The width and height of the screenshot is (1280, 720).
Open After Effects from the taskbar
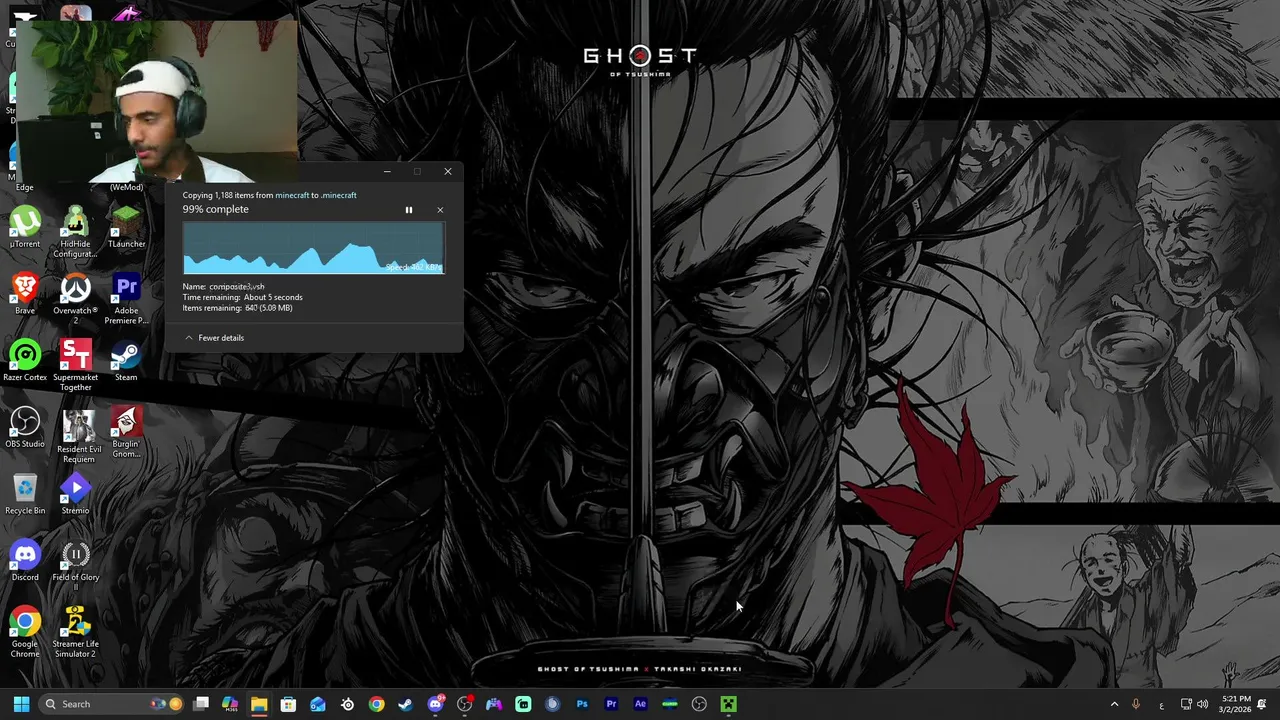pyautogui.click(x=640, y=704)
